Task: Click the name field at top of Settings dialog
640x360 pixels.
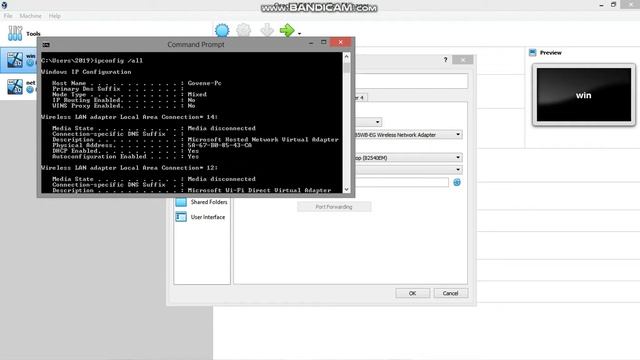Action: point(411,81)
